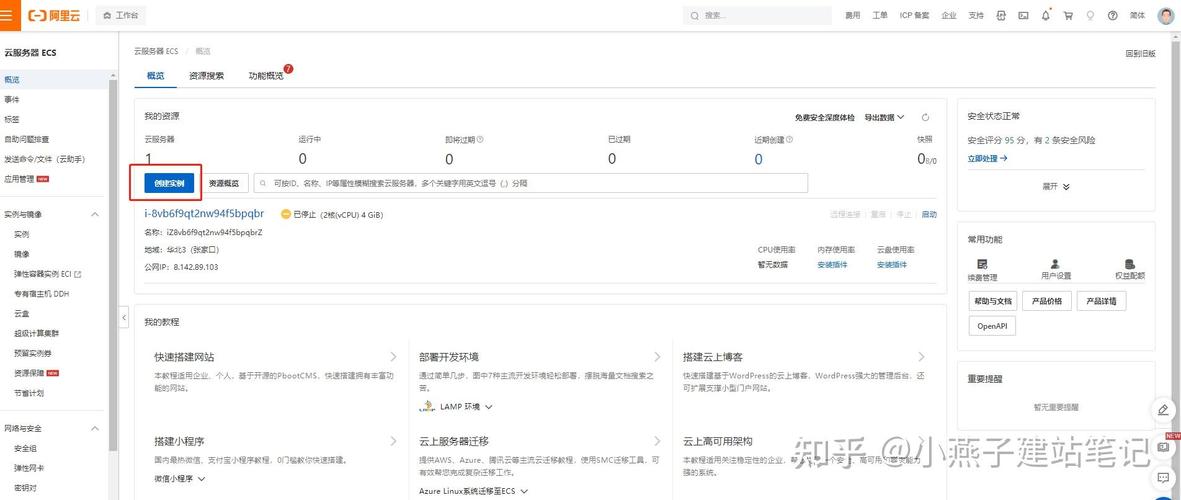Open 导出数据 dropdown

[884, 117]
